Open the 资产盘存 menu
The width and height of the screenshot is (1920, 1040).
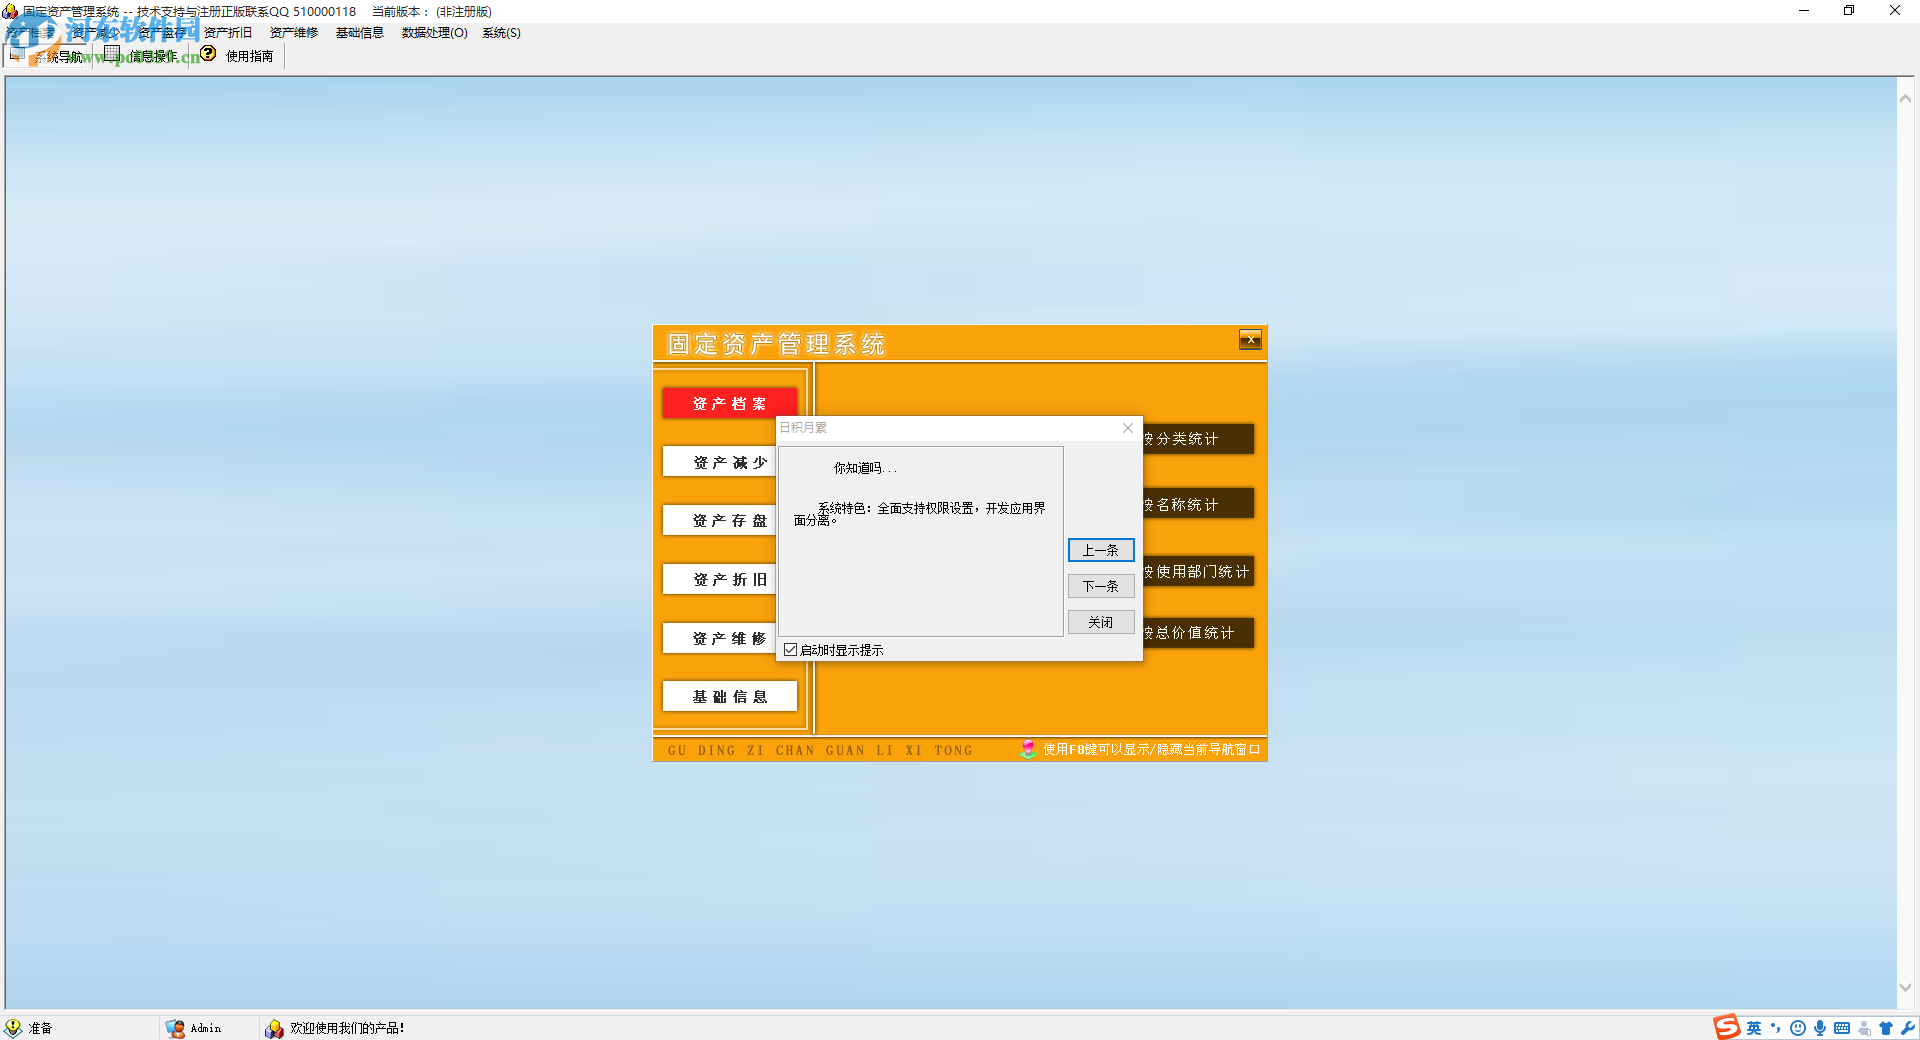tap(160, 33)
